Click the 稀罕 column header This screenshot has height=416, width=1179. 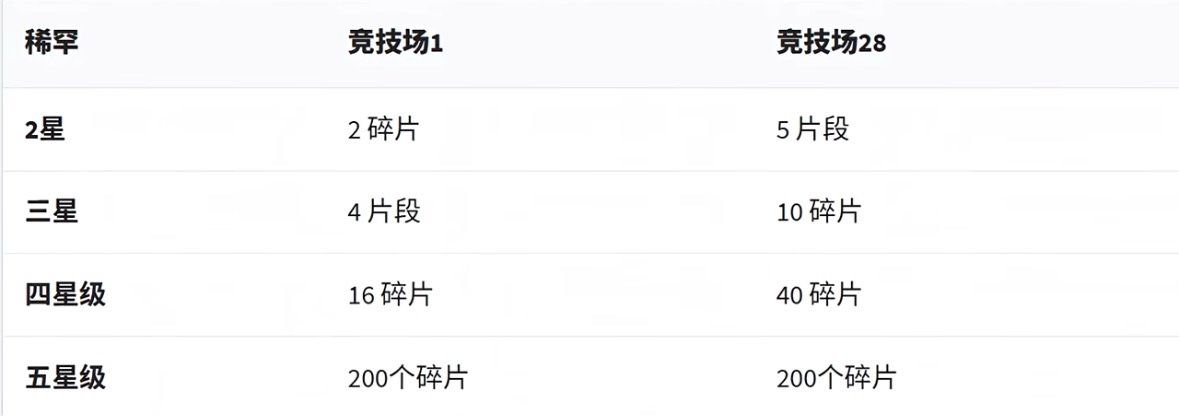[52, 44]
